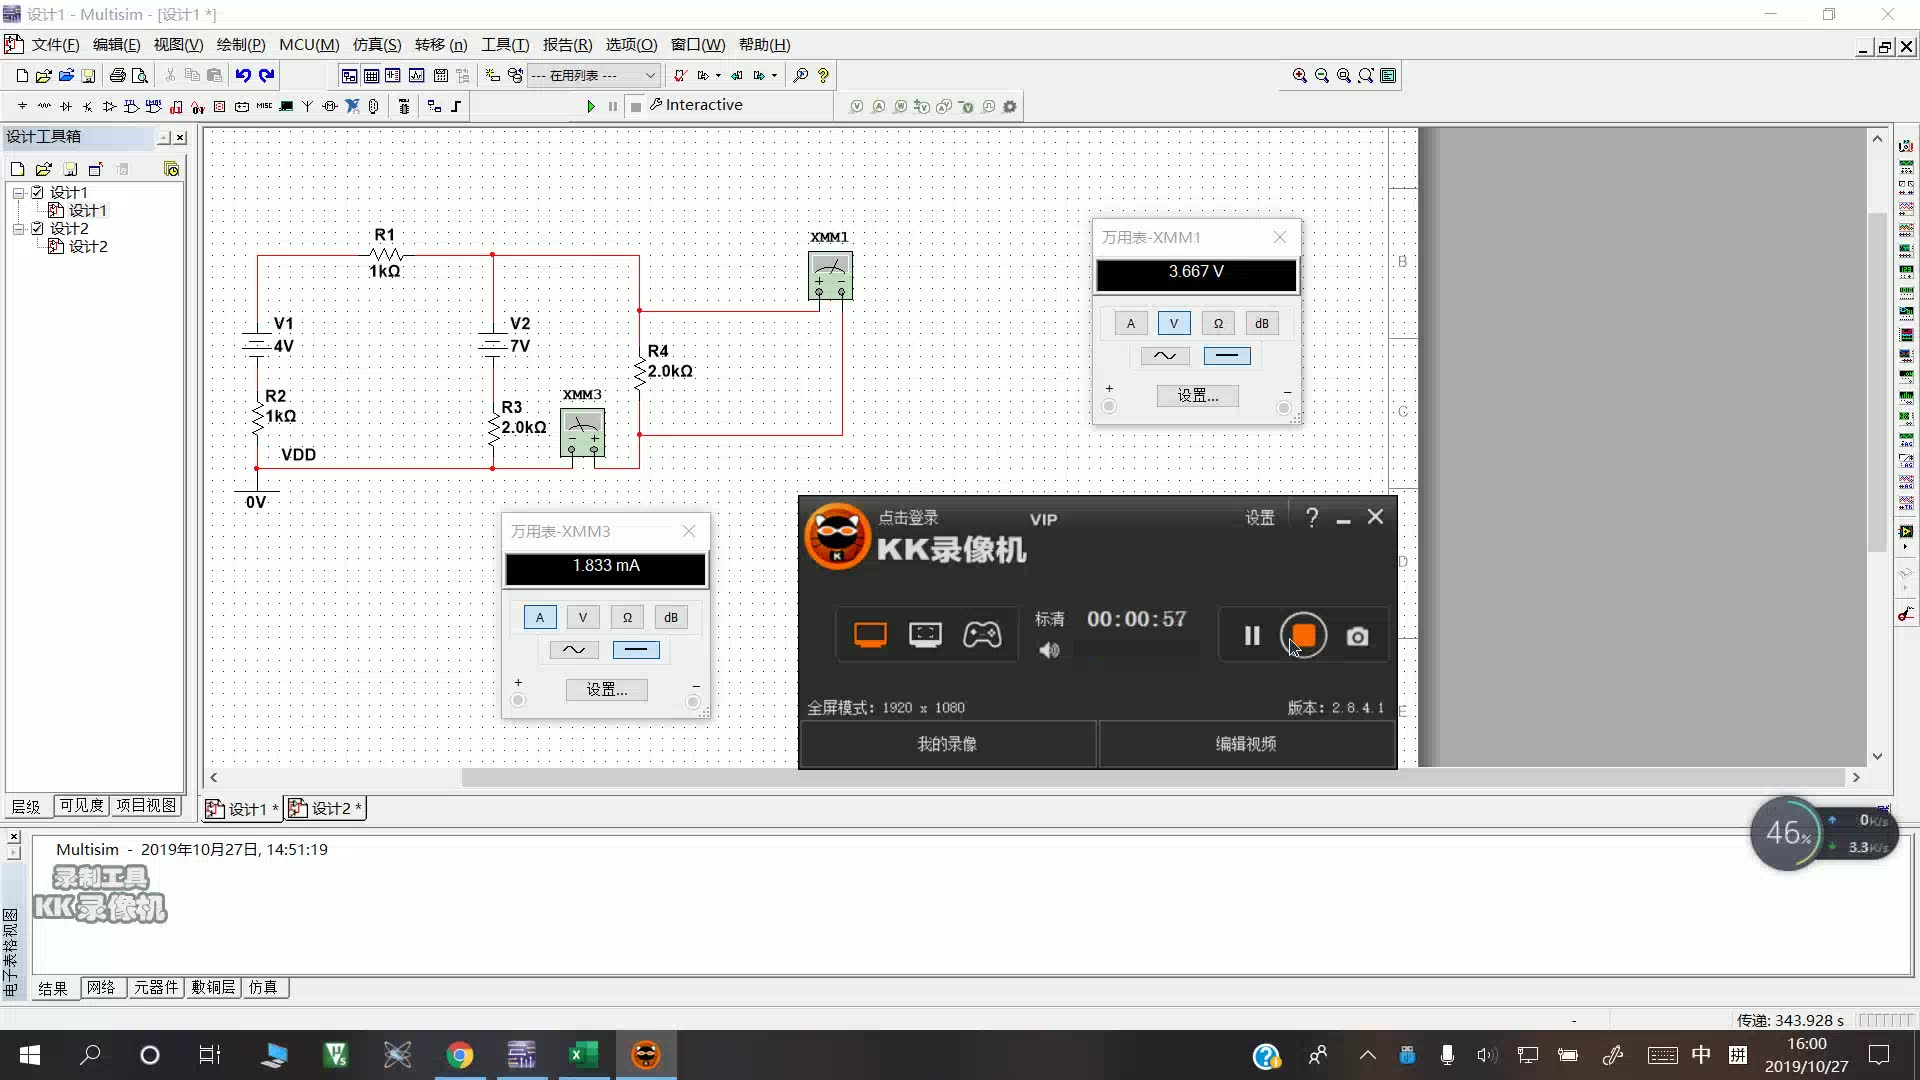This screenshot has height=1080, width=1920.
Task: Click the Pause simulation button
Action: pyautogui.click(x=611, y=105)
